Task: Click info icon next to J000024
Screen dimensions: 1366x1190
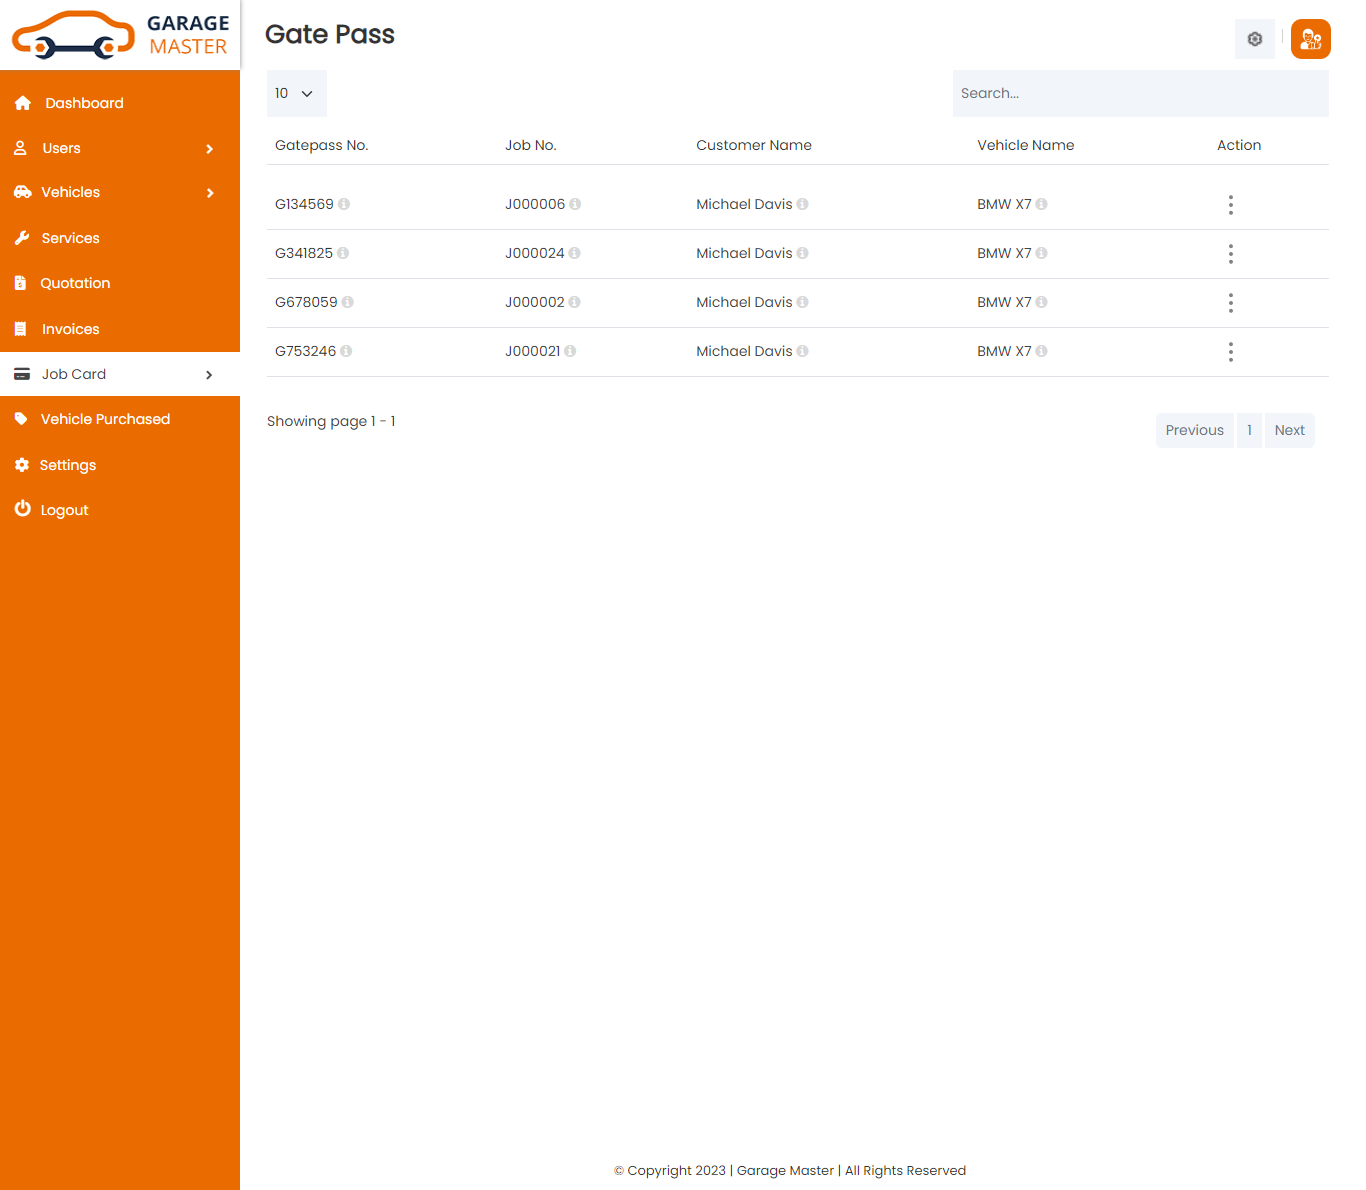Action: 575,254
